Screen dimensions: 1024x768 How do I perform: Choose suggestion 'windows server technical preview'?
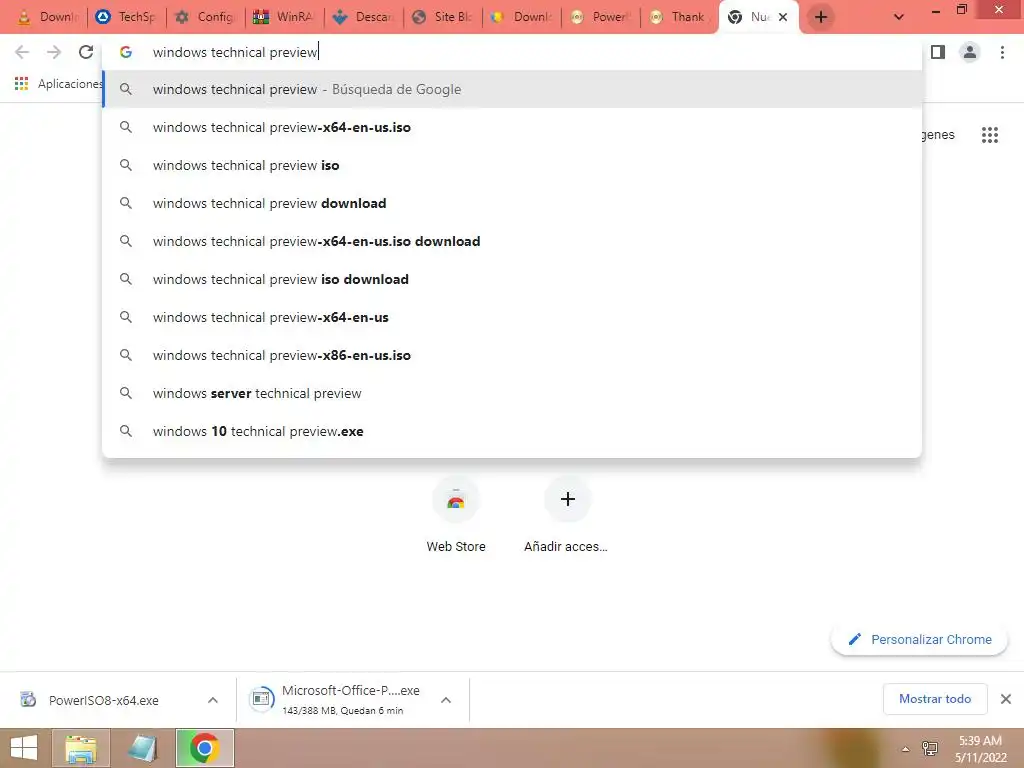click(x=512, y=393)
